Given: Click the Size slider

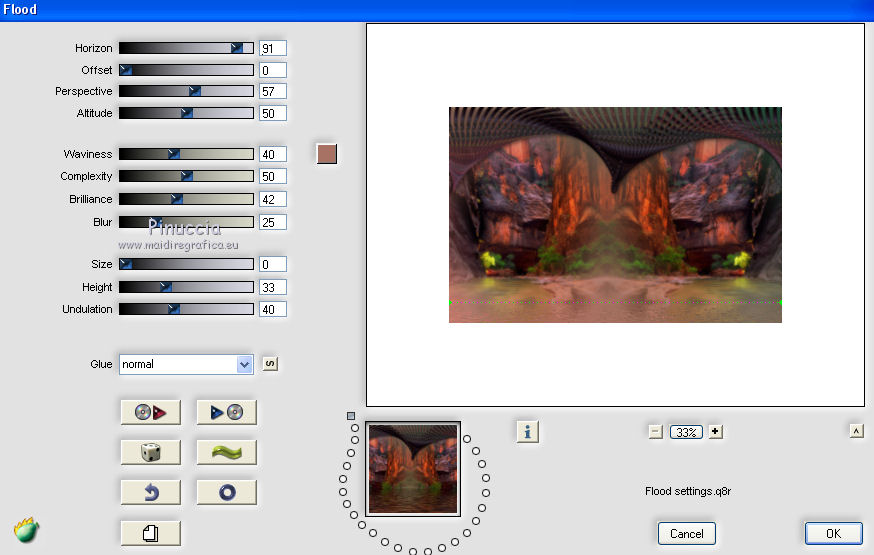Looking at the screenshot, I should [x=186, y=264].
